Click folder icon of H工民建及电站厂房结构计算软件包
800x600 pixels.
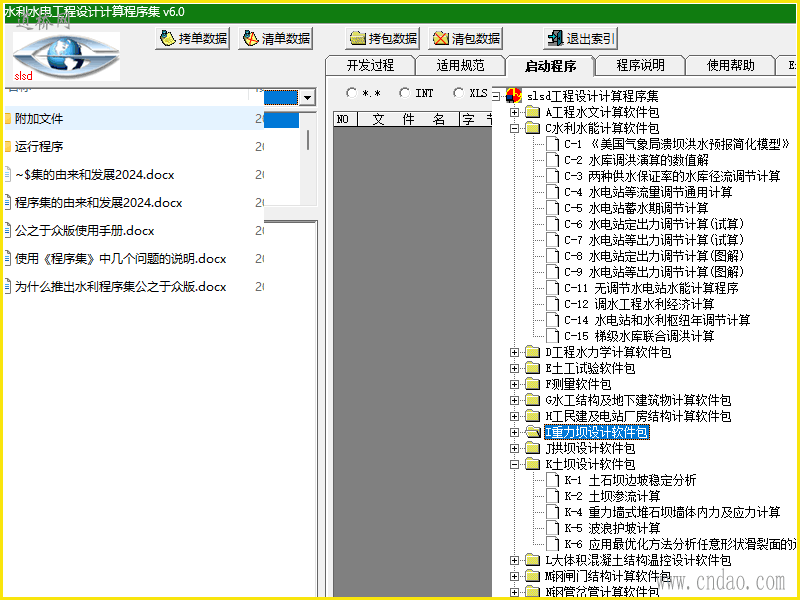point(533,416)
